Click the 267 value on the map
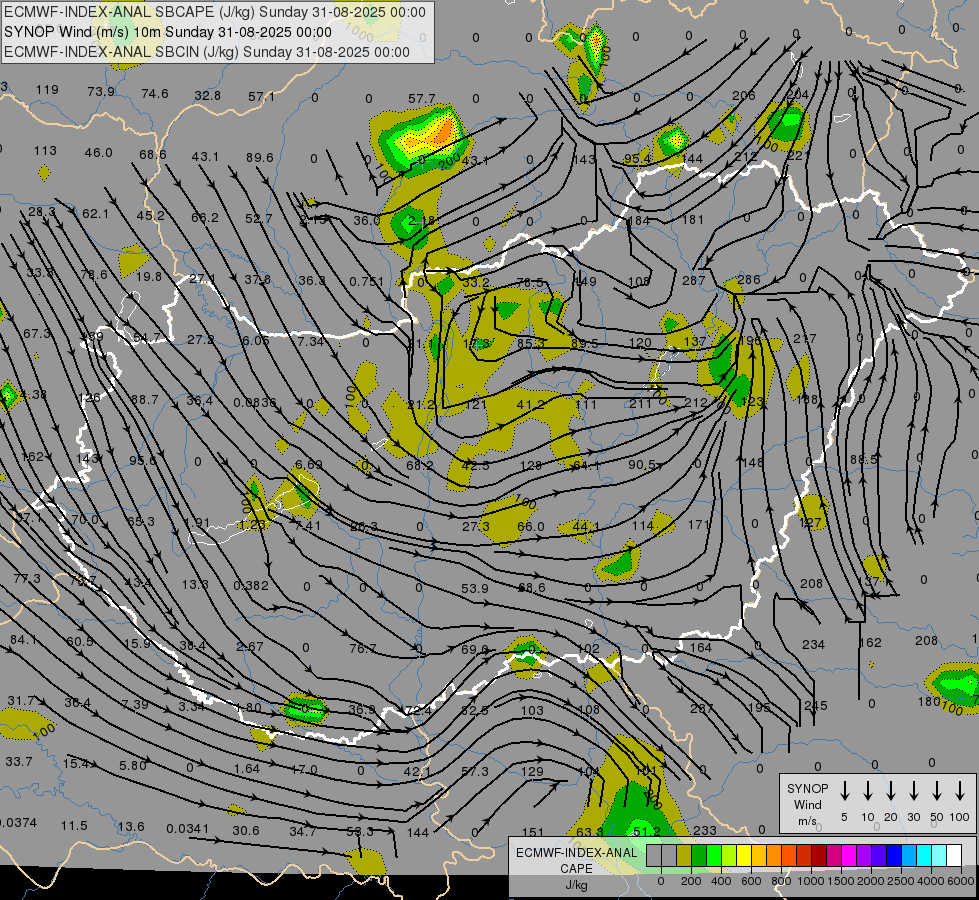Viewport: 979px width, 900px height. pyautogui.click(x=702, y=708)
